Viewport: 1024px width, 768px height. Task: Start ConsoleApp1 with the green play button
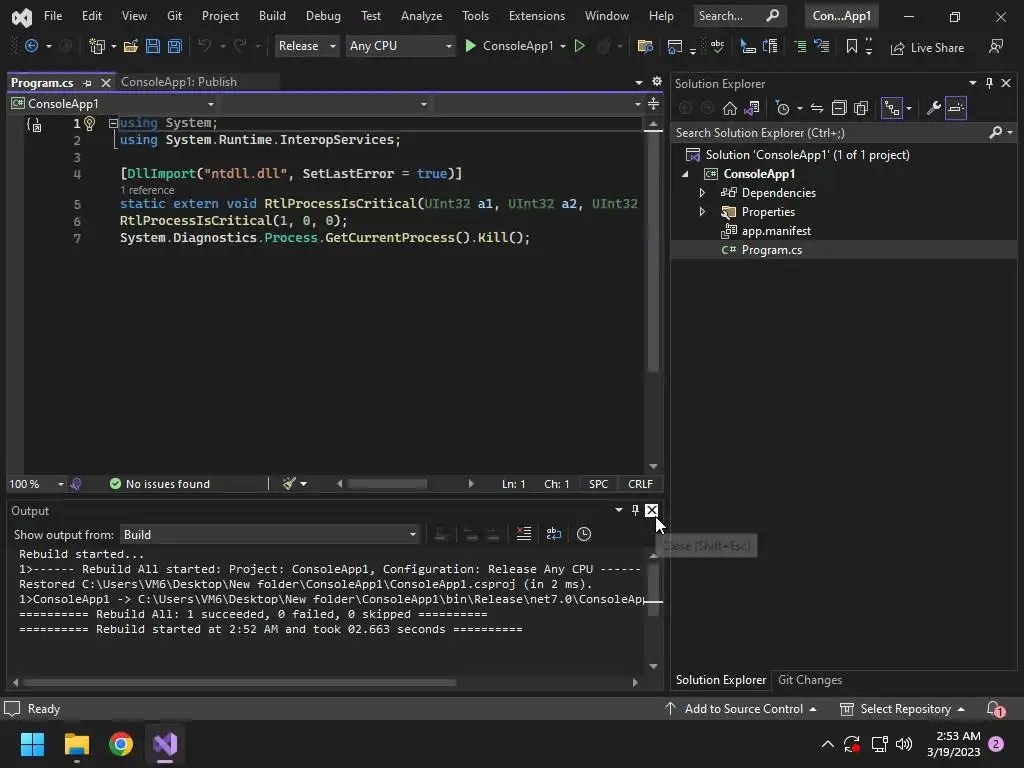pyautogui.click(x=470, y=46)
